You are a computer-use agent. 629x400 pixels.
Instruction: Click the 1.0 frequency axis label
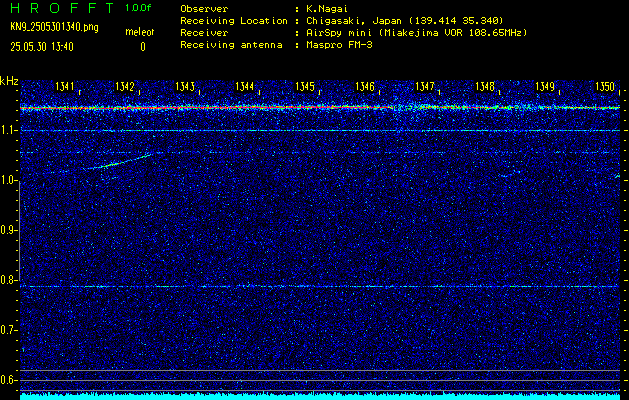(x=7, y=180)
